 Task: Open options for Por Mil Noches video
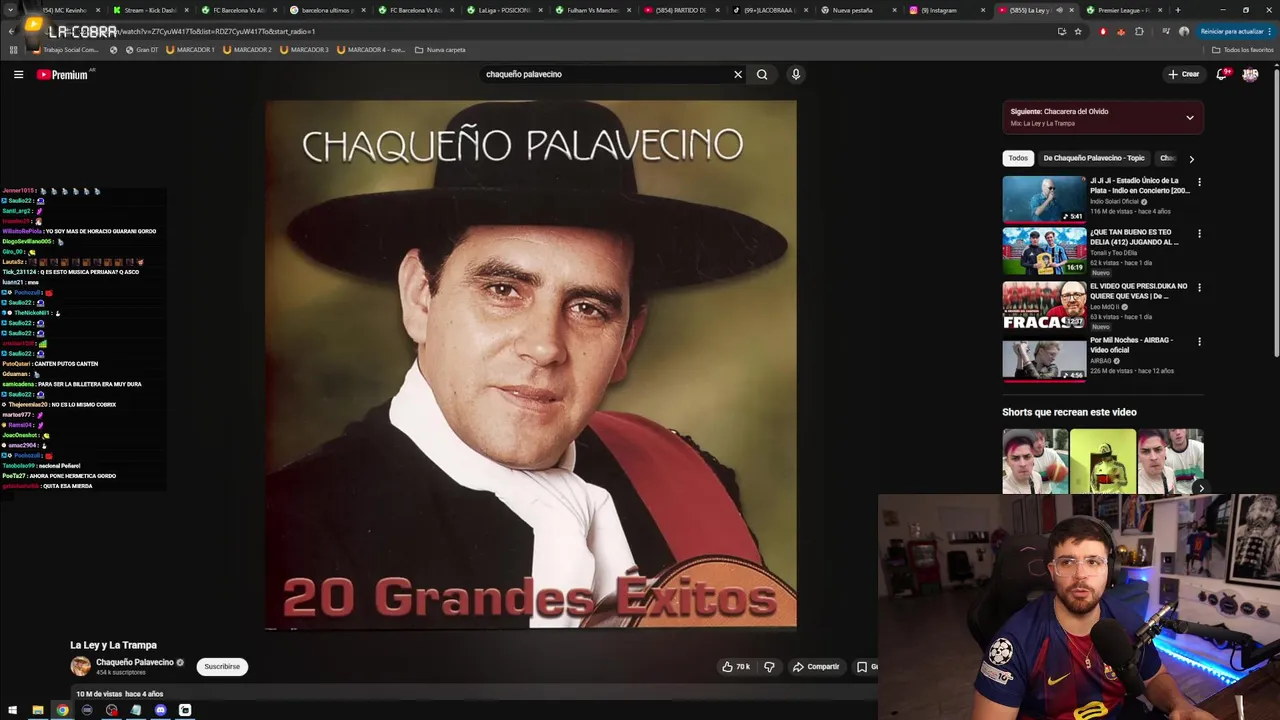pyautogui.click(x=1199, y=342)
